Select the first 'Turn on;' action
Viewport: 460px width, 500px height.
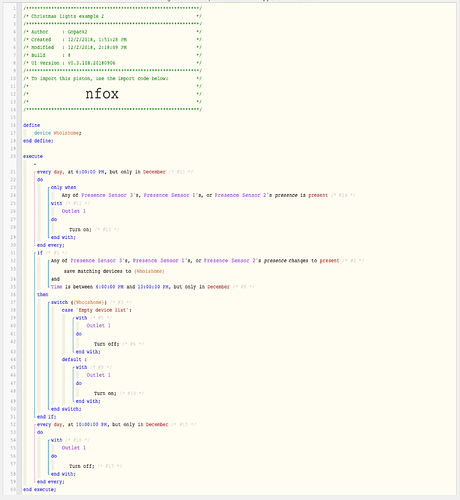80,230
